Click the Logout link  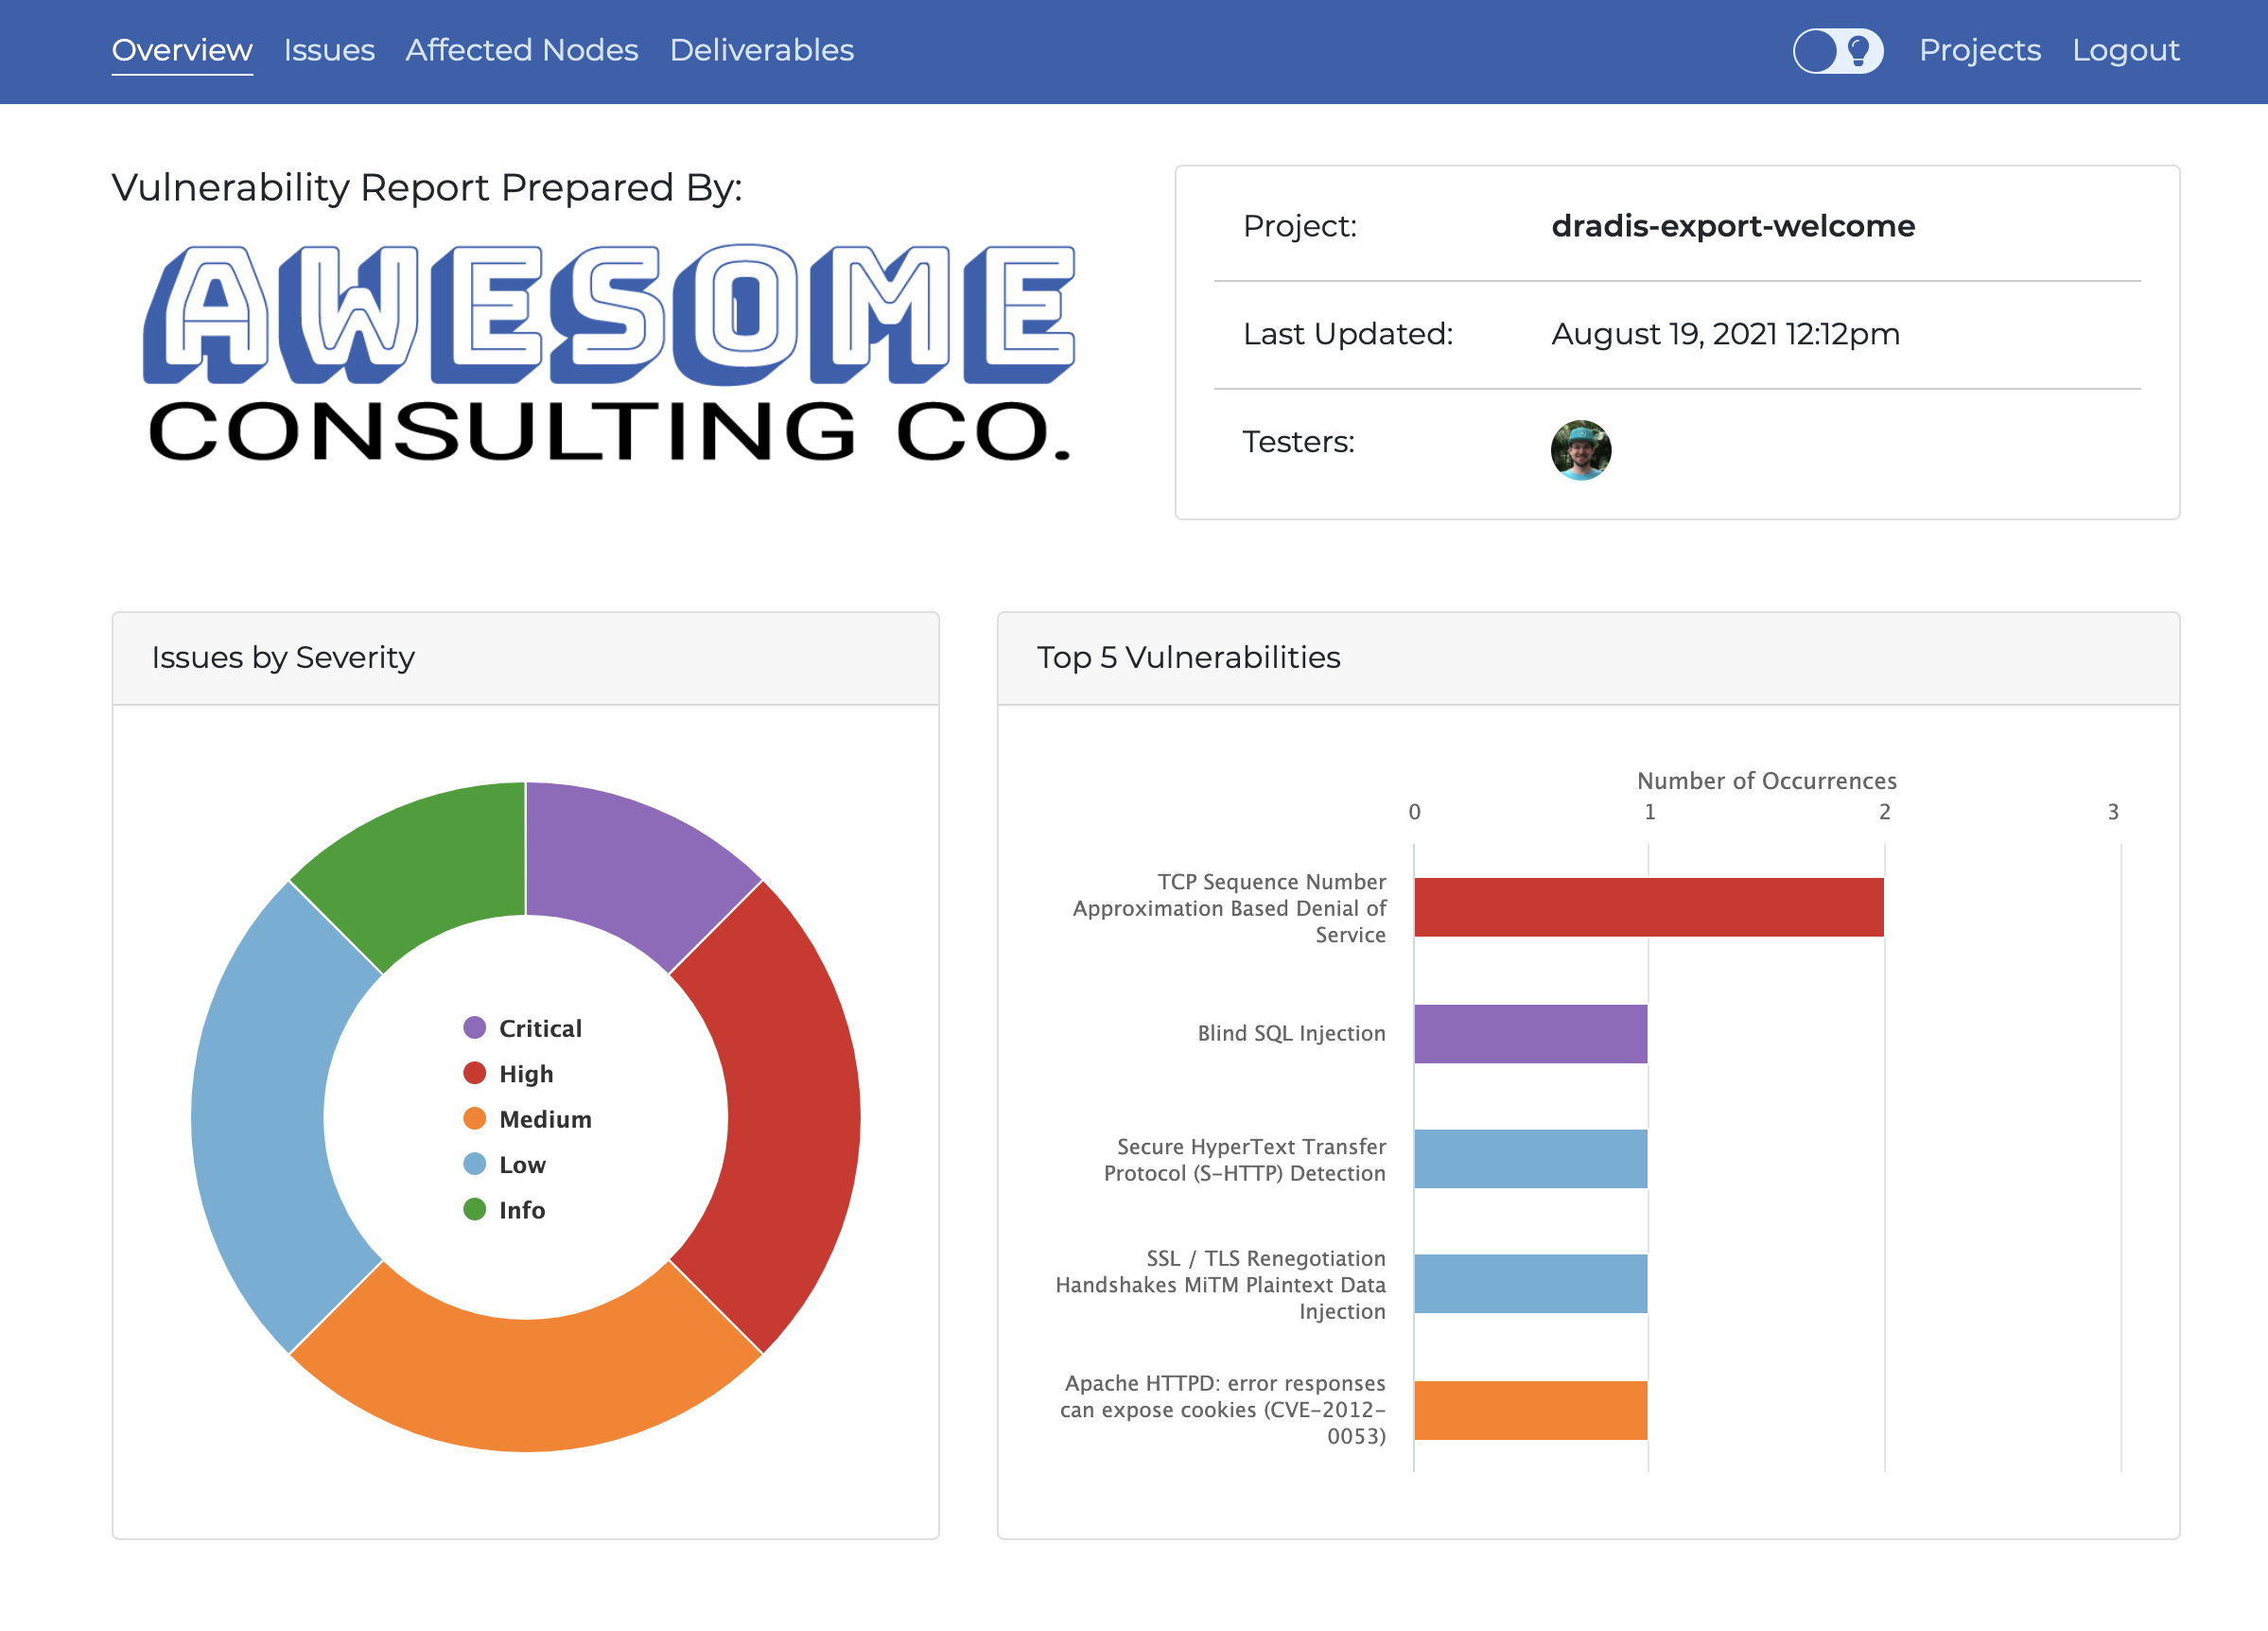click(x=2125, y=50)
